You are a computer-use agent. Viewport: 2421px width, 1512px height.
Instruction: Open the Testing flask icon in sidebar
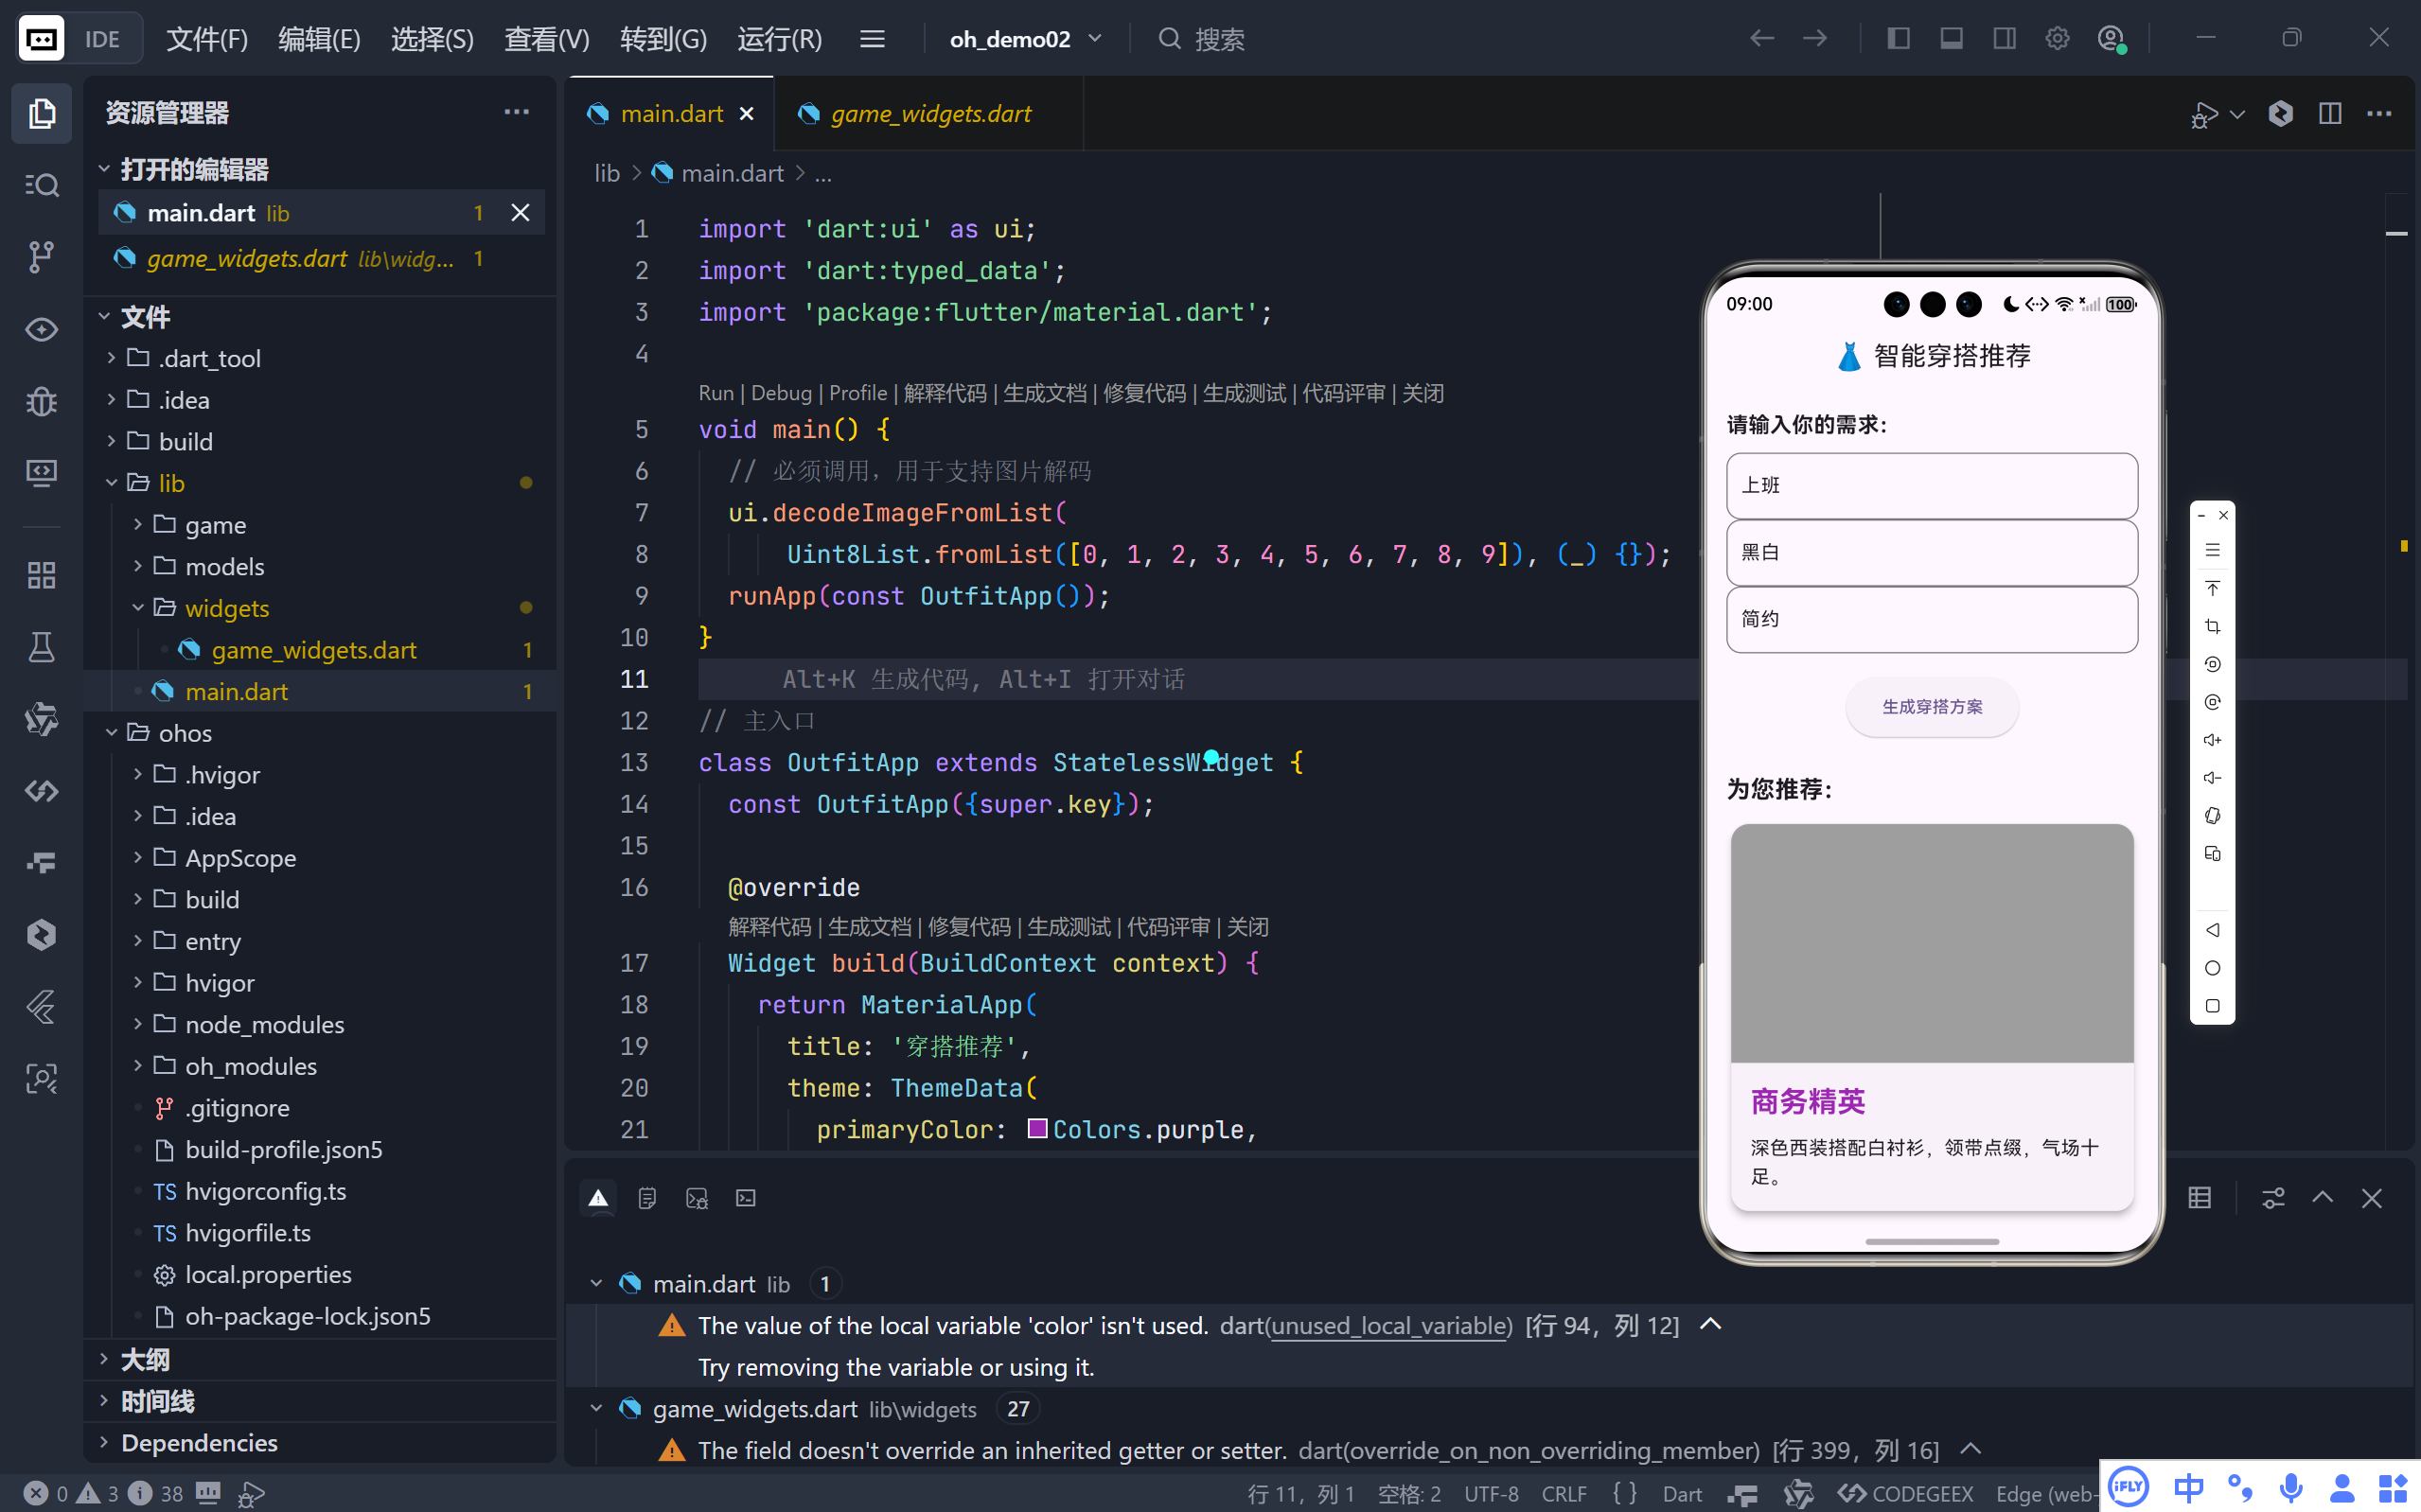point(41,647)
